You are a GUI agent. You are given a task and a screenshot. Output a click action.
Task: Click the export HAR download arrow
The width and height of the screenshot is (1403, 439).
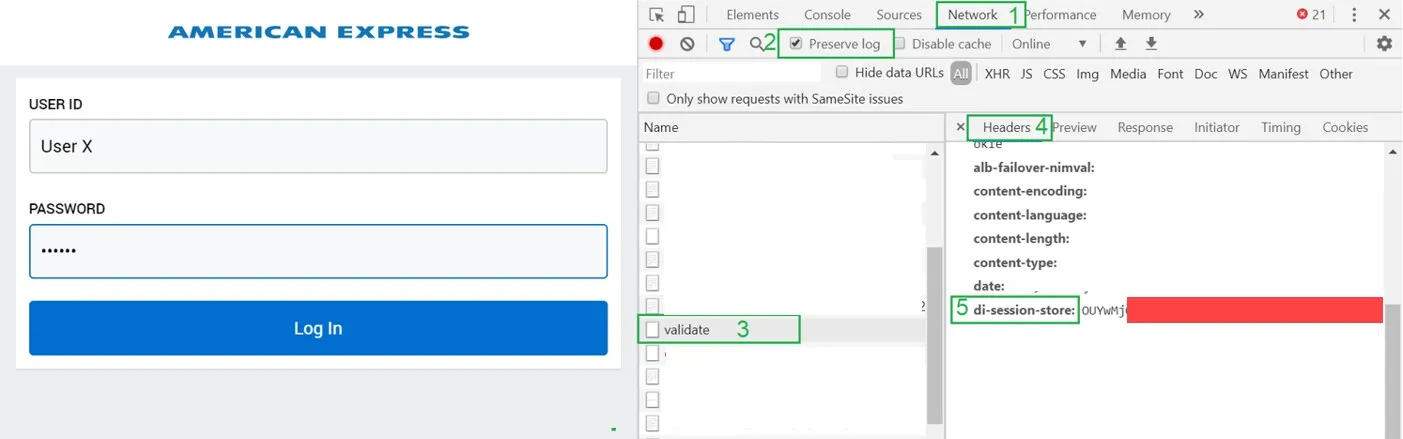(1151, 44)
